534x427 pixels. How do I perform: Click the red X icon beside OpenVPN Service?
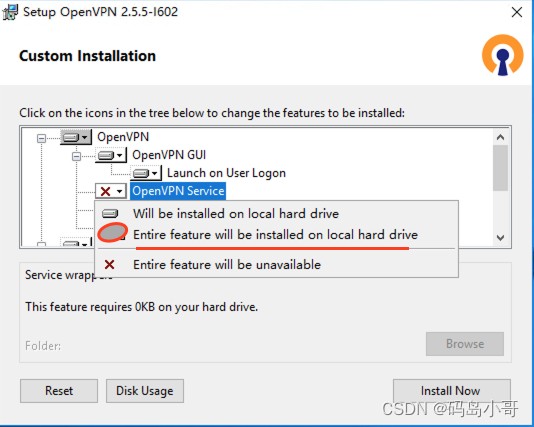pyautogui.click(x=106, y=191)
